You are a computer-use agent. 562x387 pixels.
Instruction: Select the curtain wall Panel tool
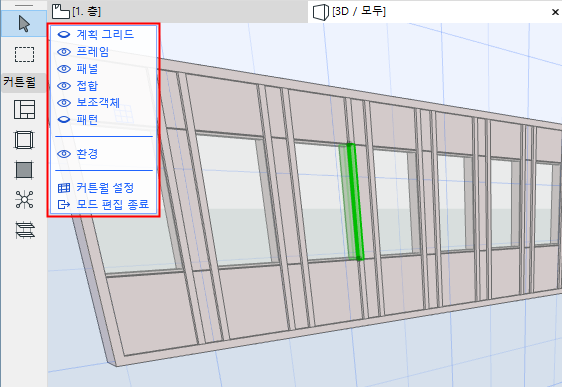pos(24,169)
